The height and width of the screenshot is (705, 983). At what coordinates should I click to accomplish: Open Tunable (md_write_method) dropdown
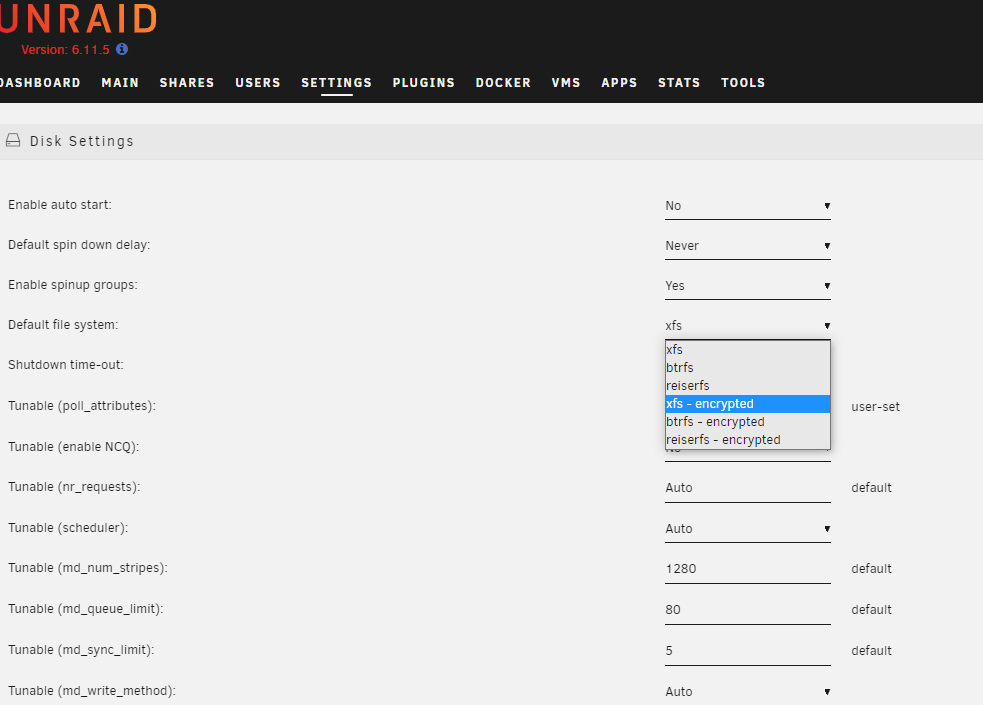[x=748, y=692]
